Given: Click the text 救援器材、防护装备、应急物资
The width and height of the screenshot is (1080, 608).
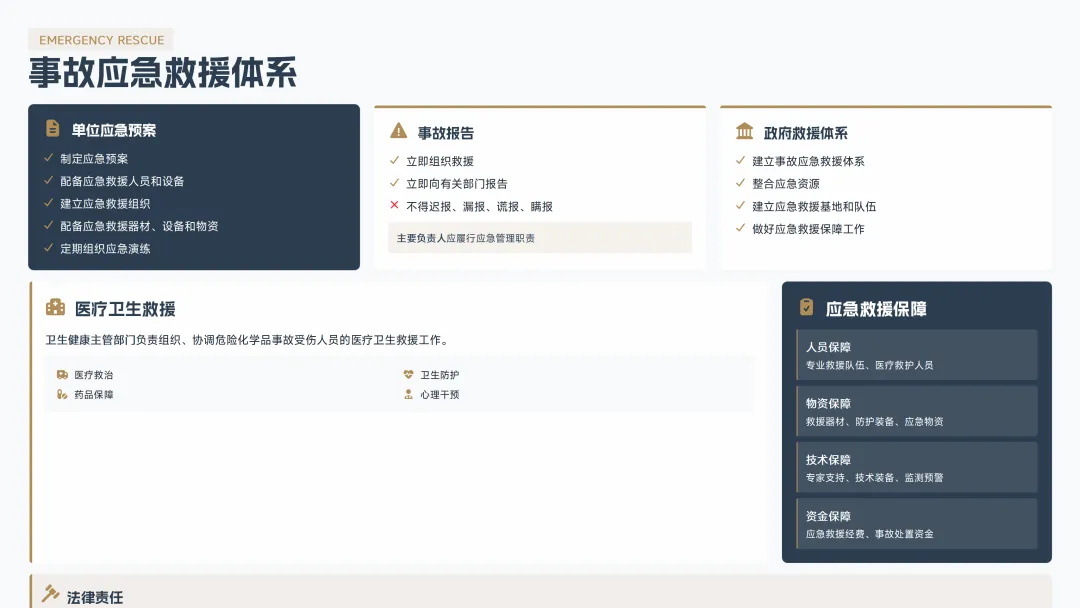Looking at the screenshot, I should (x=874, y=421).
